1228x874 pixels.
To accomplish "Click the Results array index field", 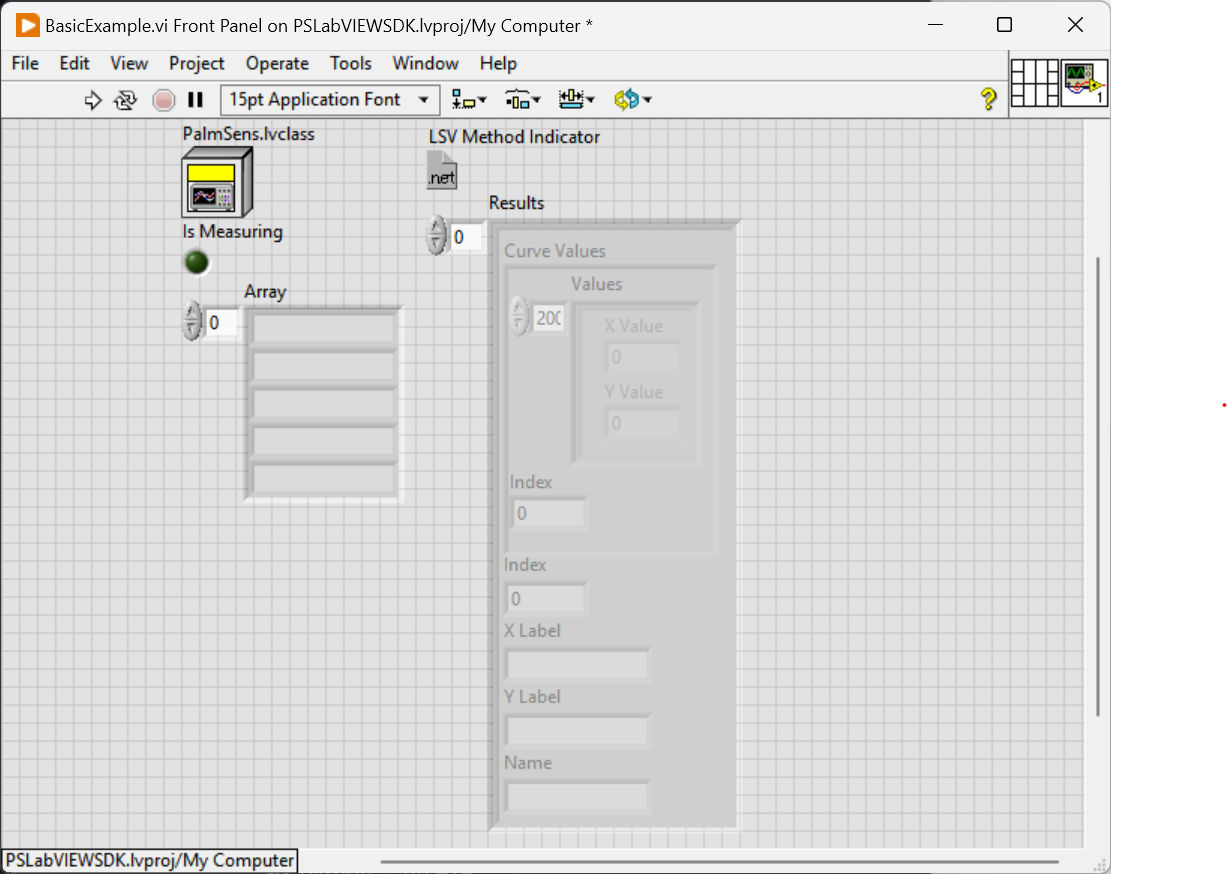I will [x=466, y=237].
